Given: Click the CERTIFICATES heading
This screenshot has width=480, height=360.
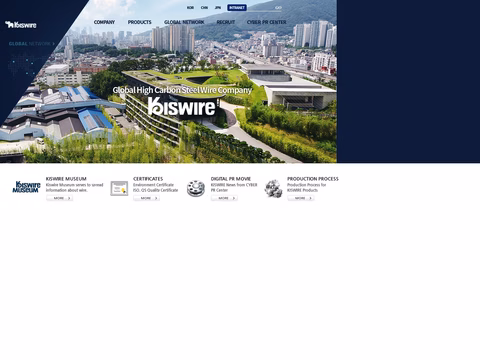Looking at the screenshot, I should tap(148, 179).
